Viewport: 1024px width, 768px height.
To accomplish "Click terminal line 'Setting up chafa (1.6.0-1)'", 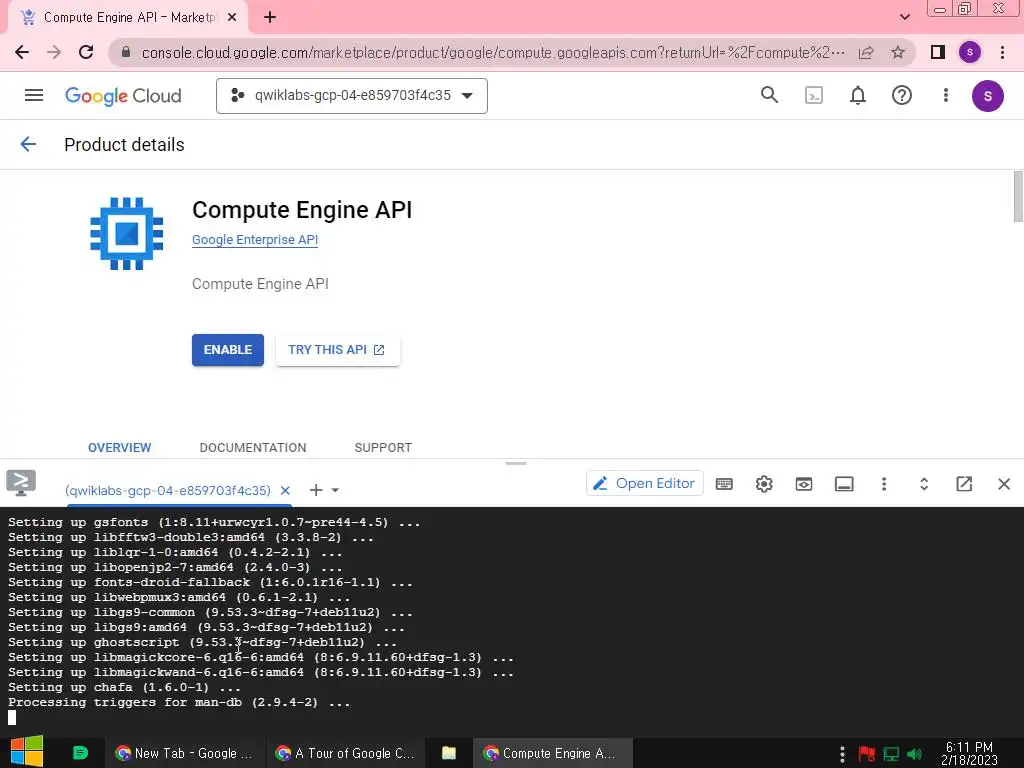I will pos(124,687).
